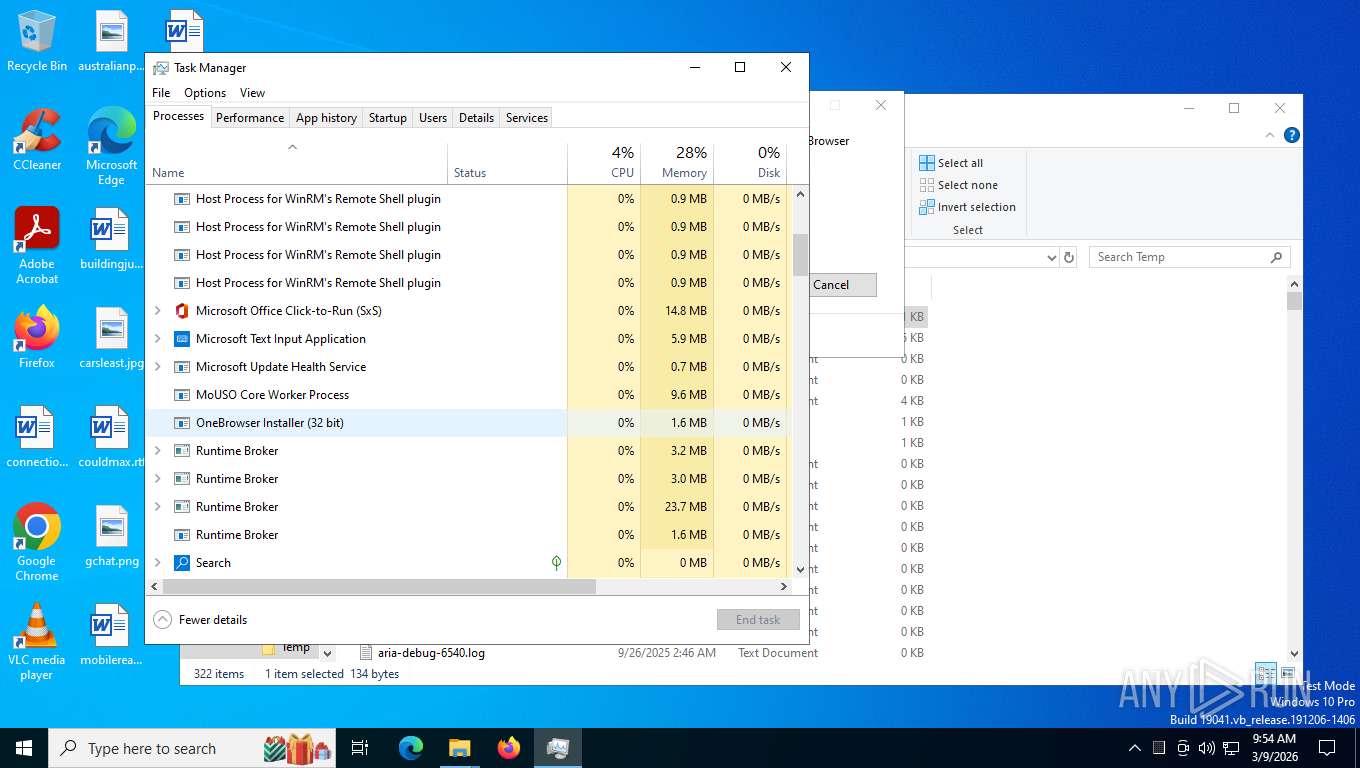Viewport: 1360px width, 768px height.
Task: Click taskbar Type here to search box
Action: pyautogui.click(x=193, y=748)
